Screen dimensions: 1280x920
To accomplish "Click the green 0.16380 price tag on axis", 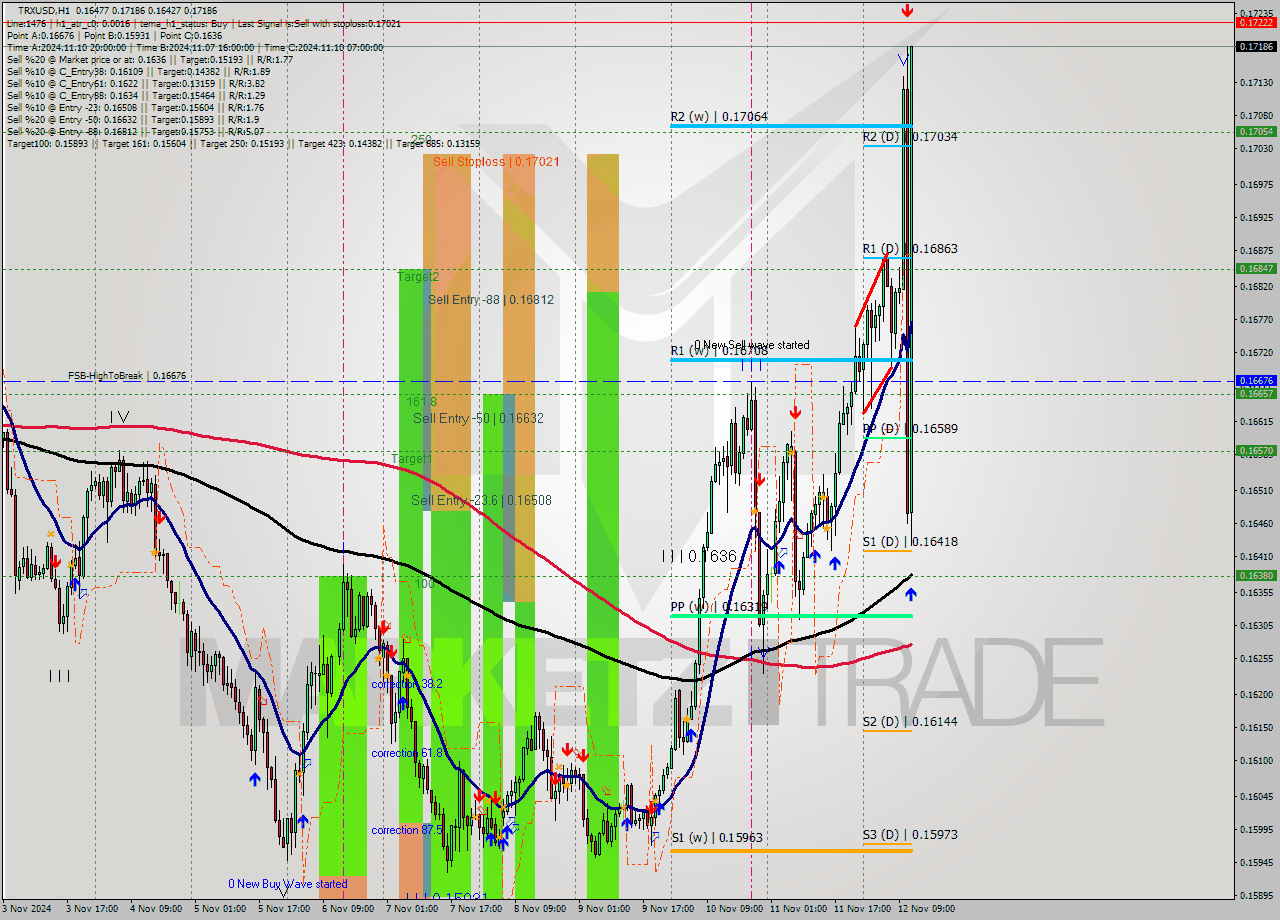I will click(1256, 576).
